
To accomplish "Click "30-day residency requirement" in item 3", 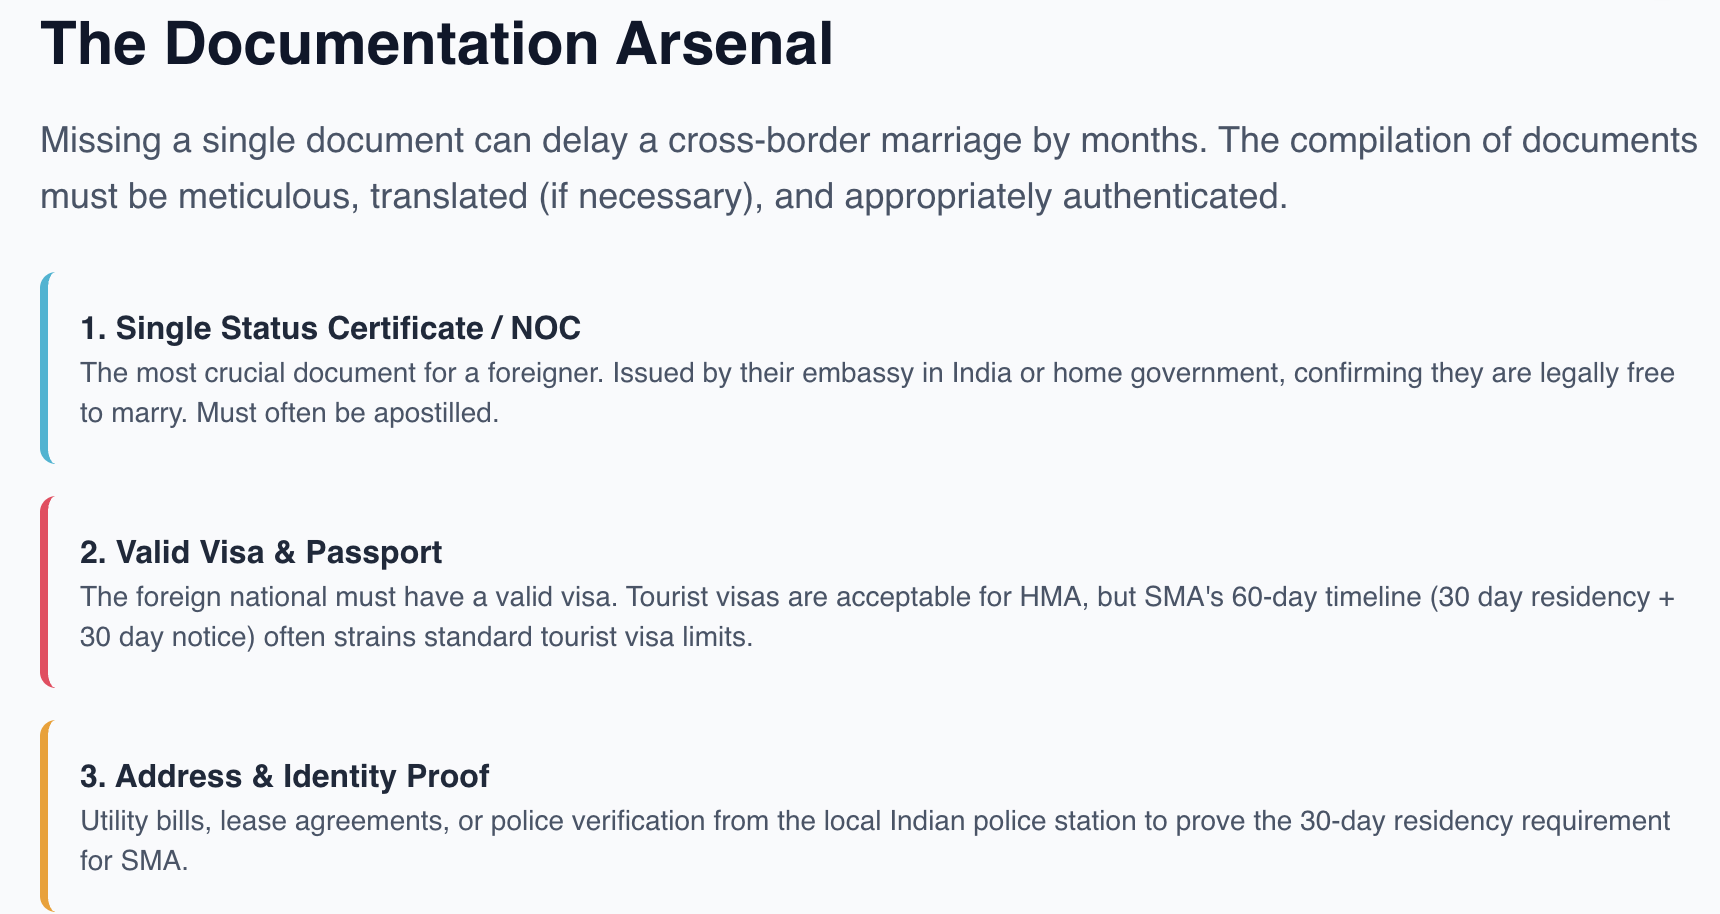I will point(1484,821).
